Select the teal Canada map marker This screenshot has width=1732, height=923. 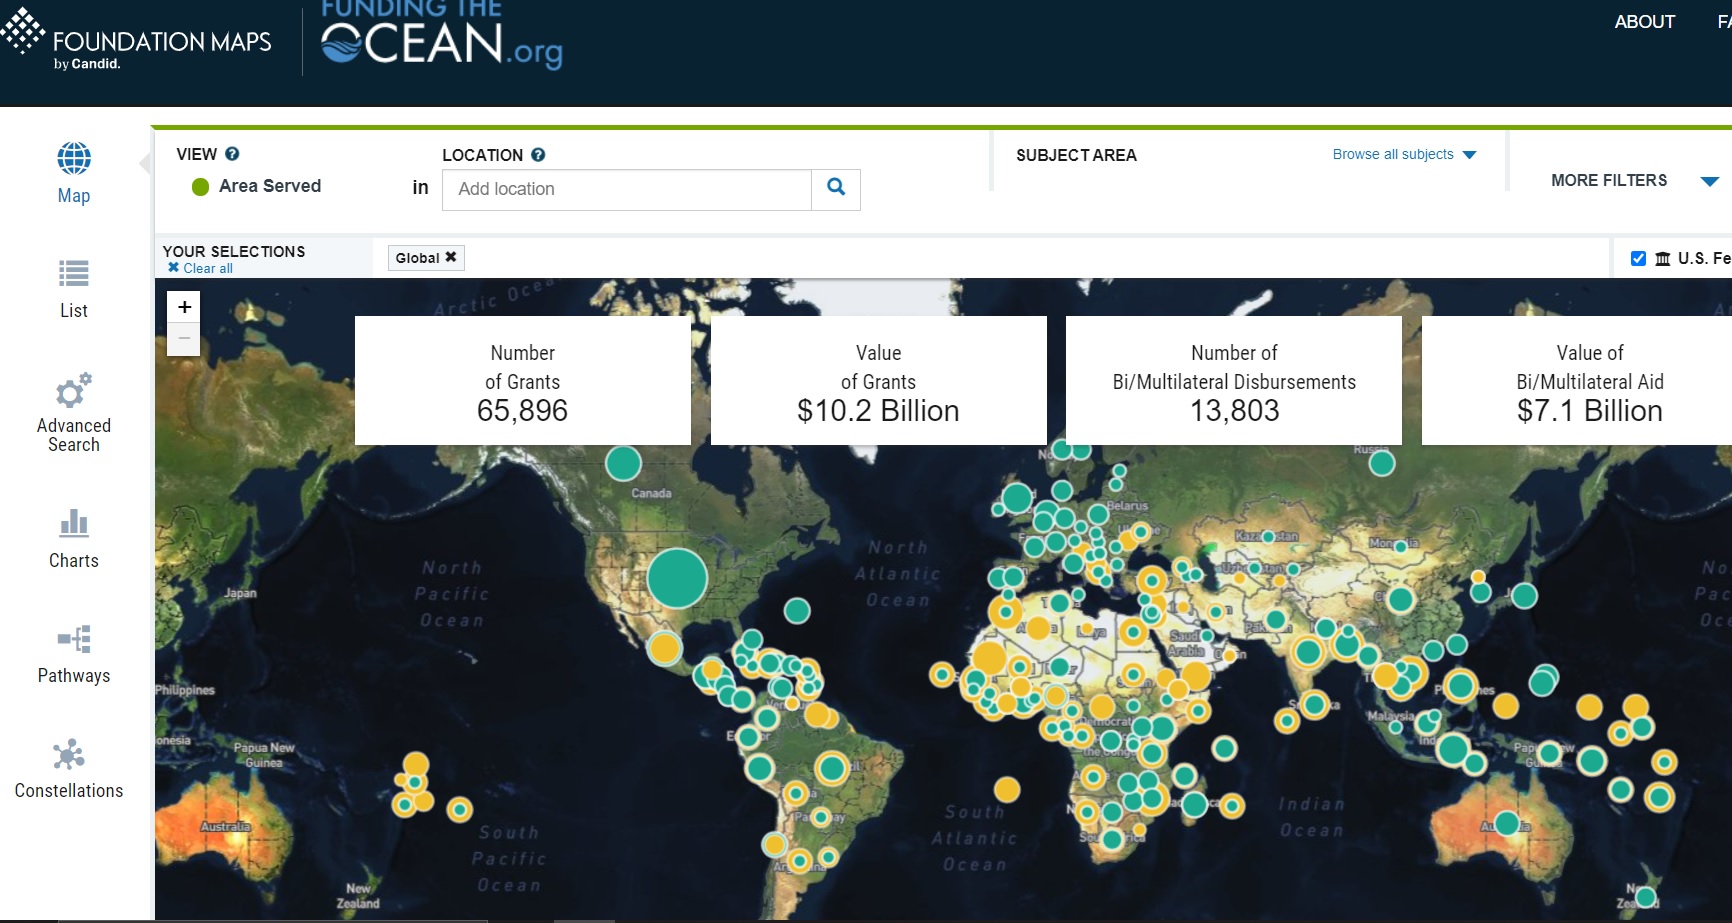tap(623, 463)
